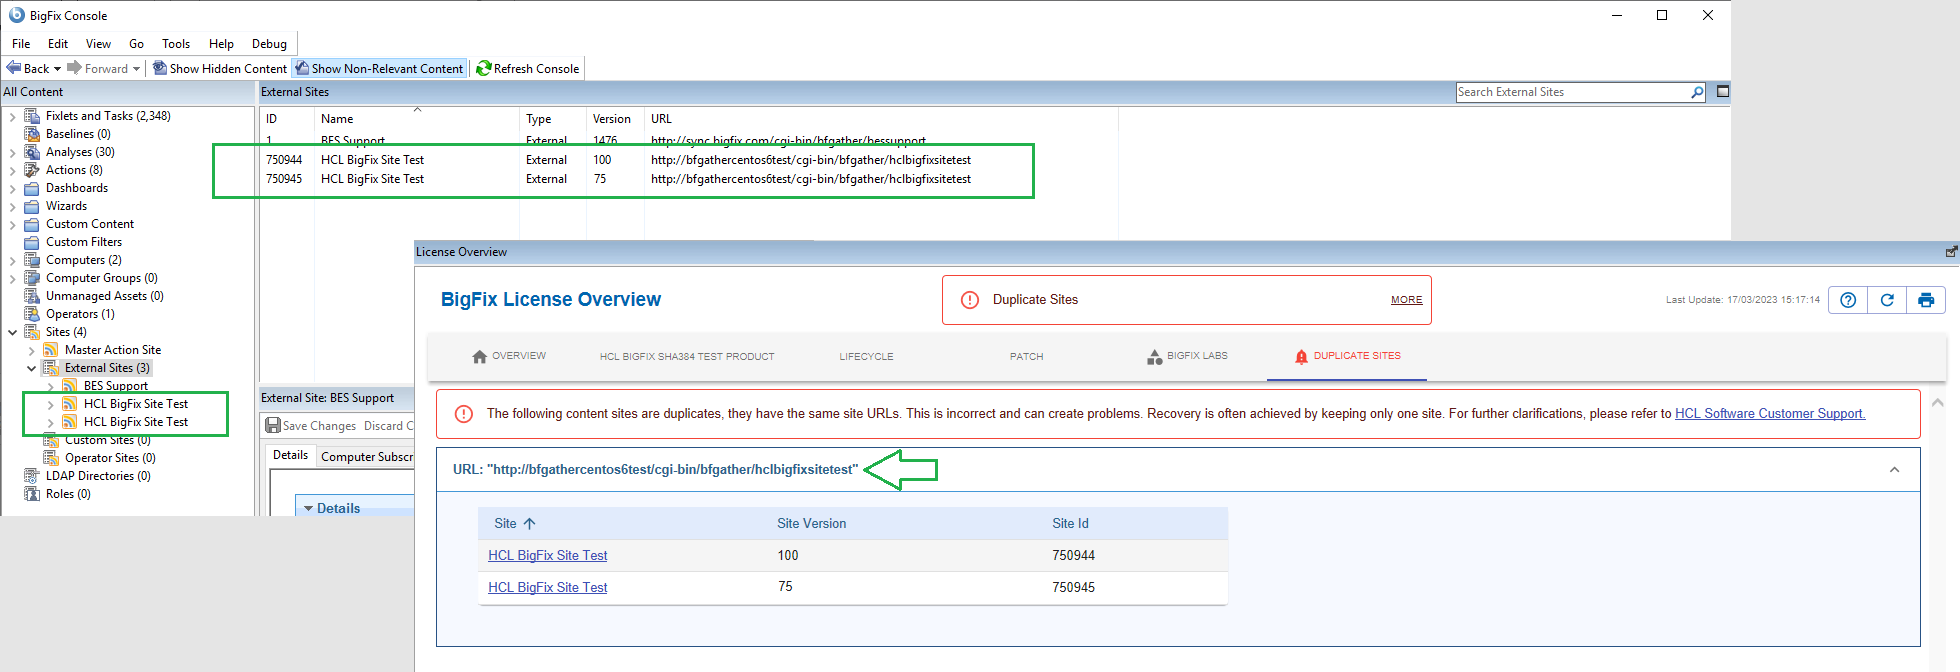1960x672 pixels.
Task: Expand the Actions tree node
Action: click(12, 170)
